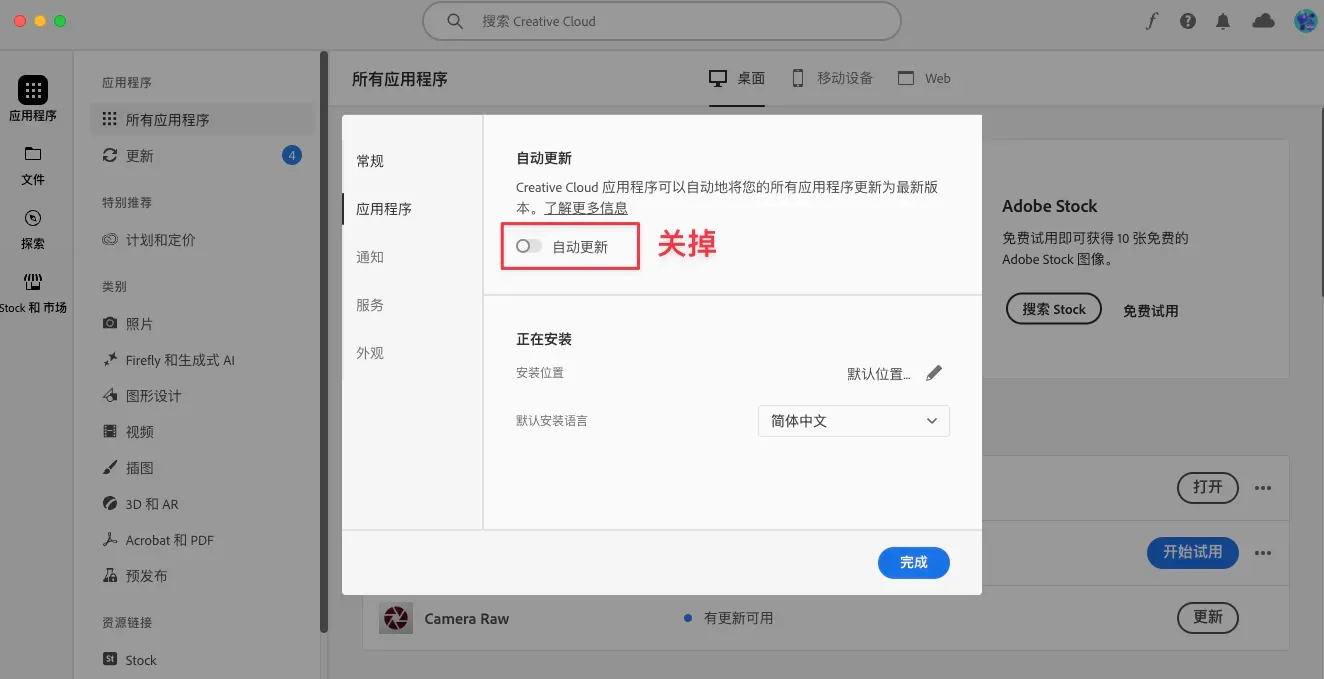Turn on the 自动更新 toggle switch

pyautogui.click(x=529, y=246)
